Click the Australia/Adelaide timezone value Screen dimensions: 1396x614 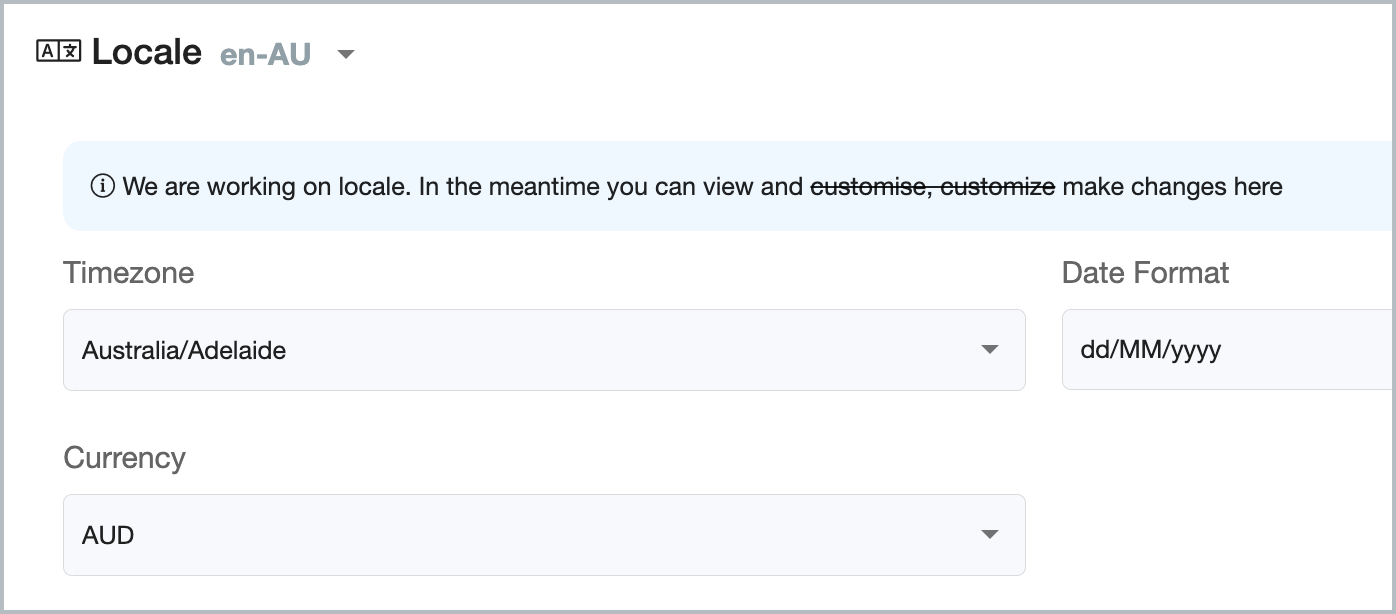click(x=184, y=351)
